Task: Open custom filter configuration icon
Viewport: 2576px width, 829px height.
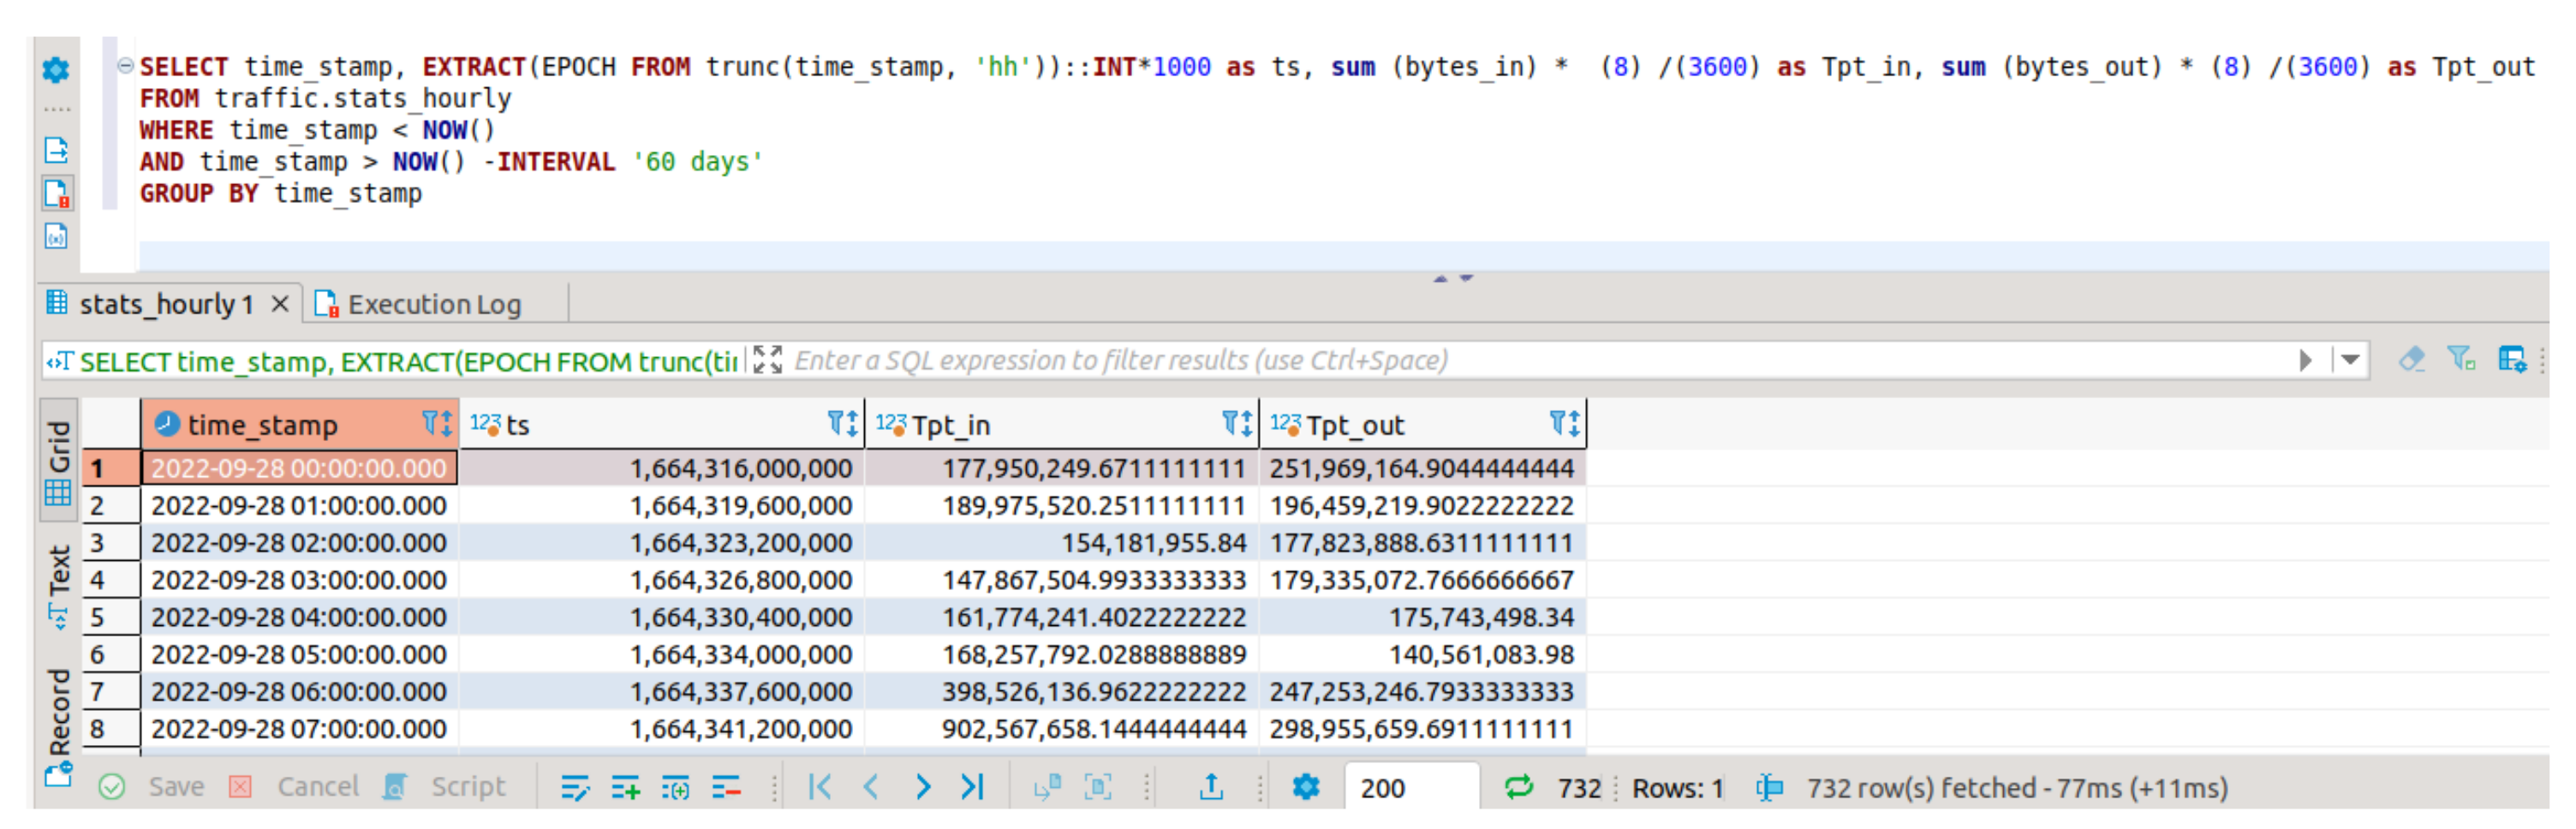Action: tap(2512, 359)
